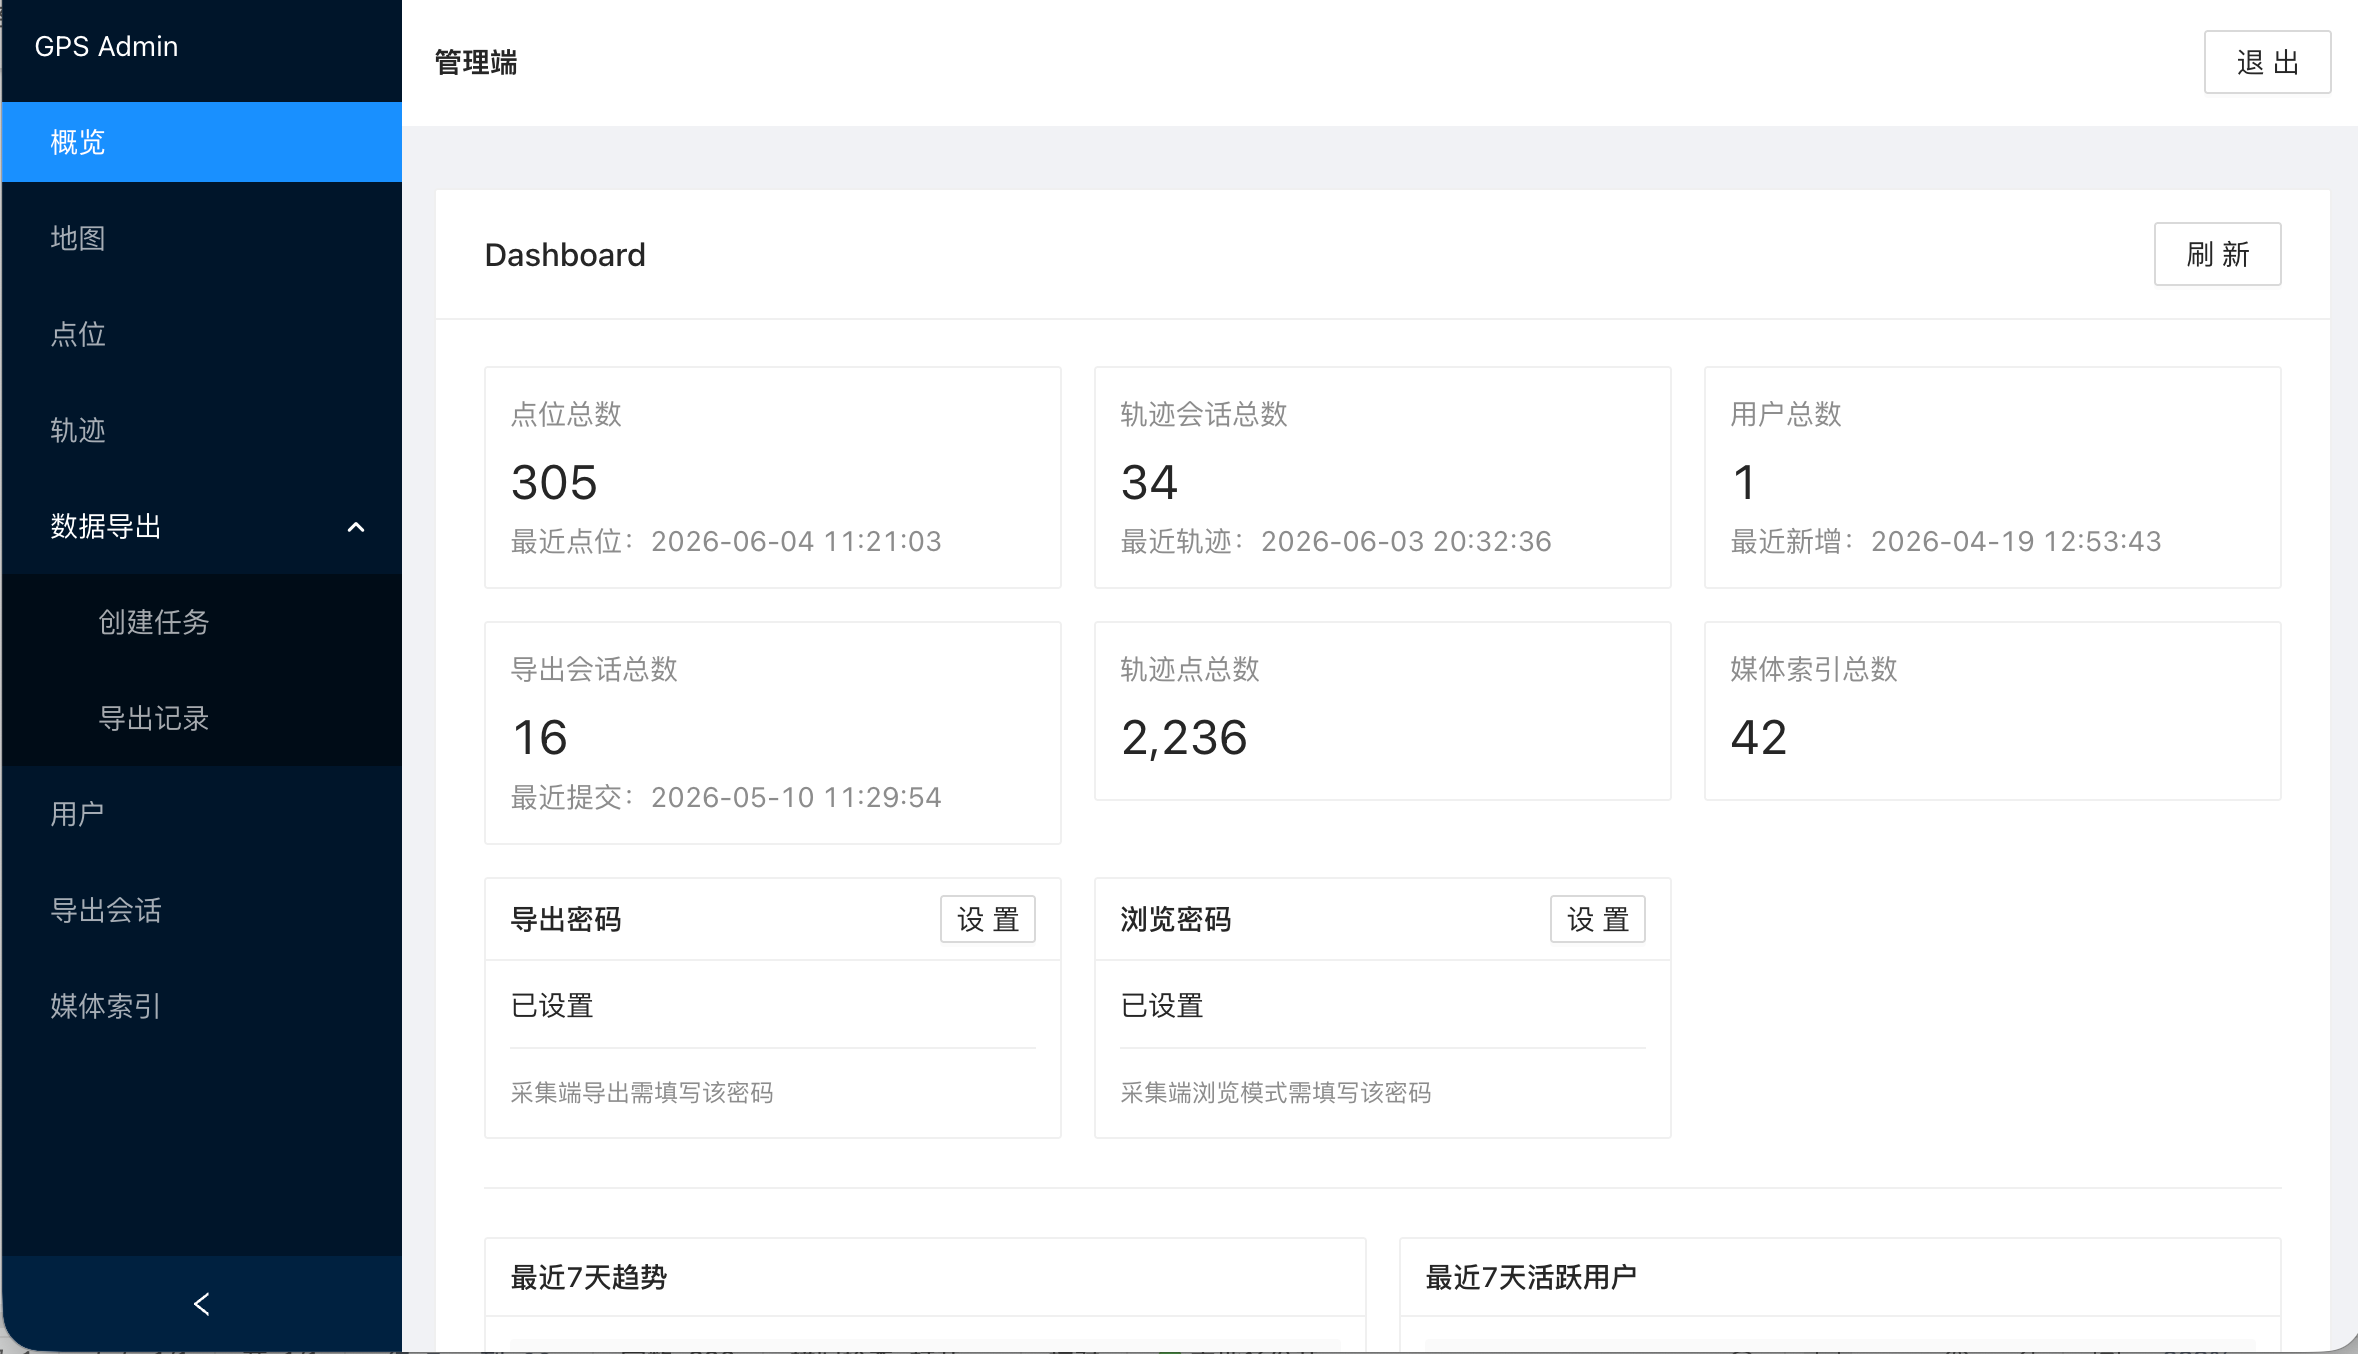Click the hint 采集端浏览模式需填写该密码
Image resolution: width=2358 pixels, height=1354 pixels.
coord(1276,1093)
